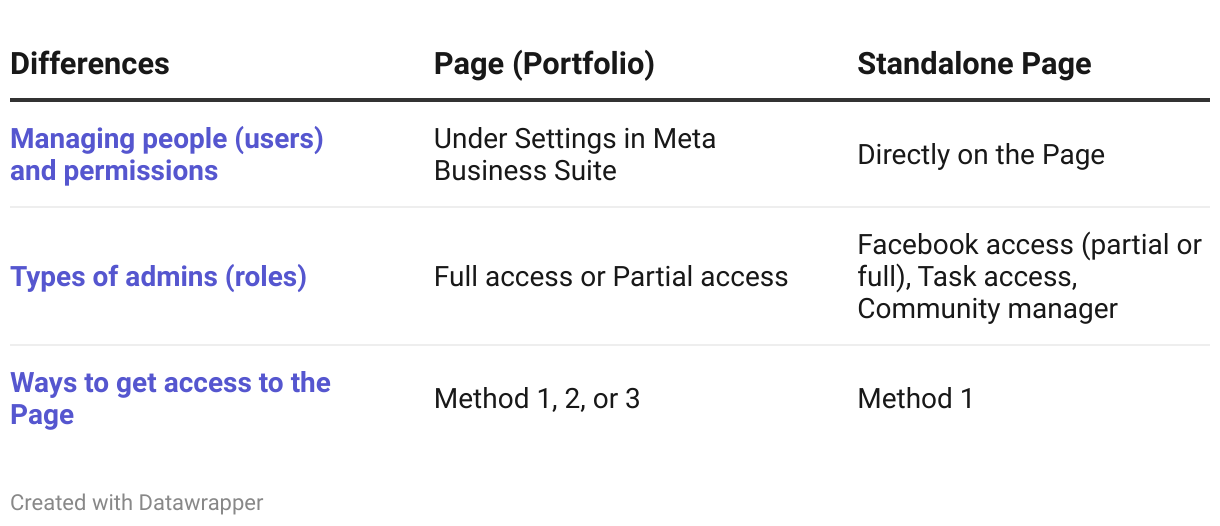Image resolution: width=1220 pixels, height=526 pixels.
Task: Click the 'Under Settings in Meta Business Suite' cell
Action: [575, 155]
